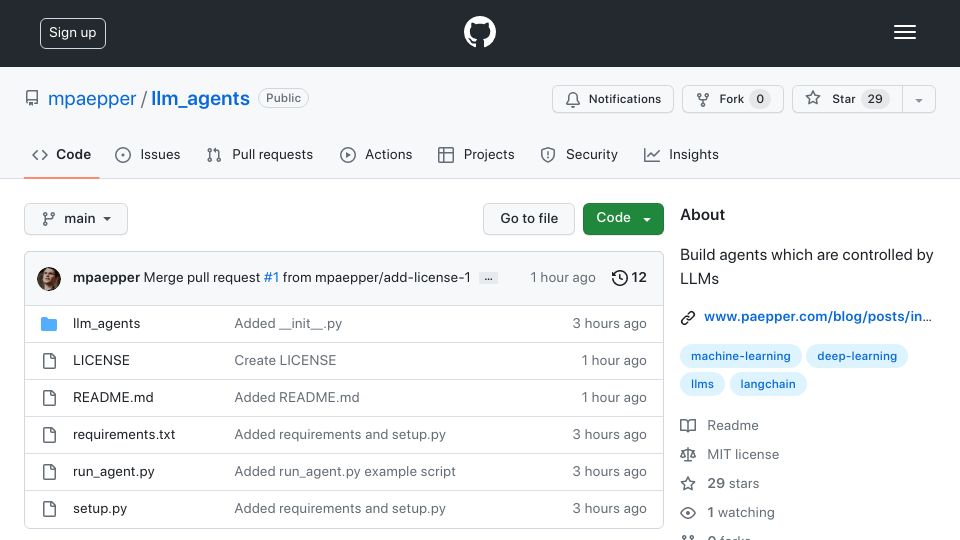Click the Go to file button

(x=529, y=219)
